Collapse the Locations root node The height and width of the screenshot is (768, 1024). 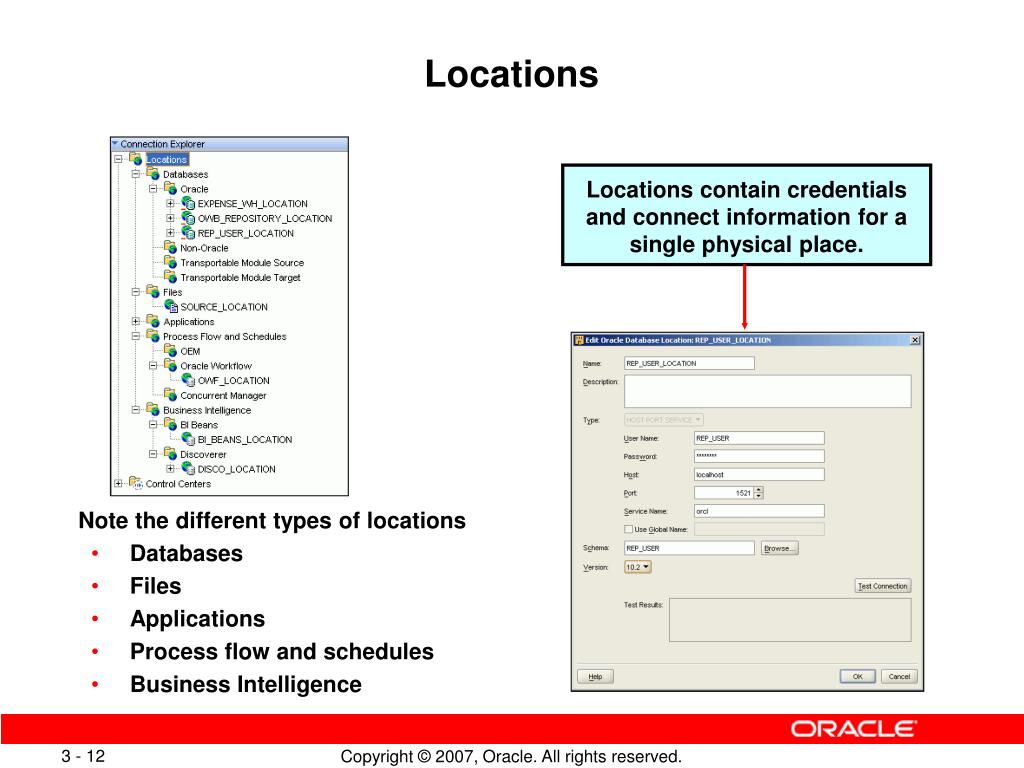point(118,159)
